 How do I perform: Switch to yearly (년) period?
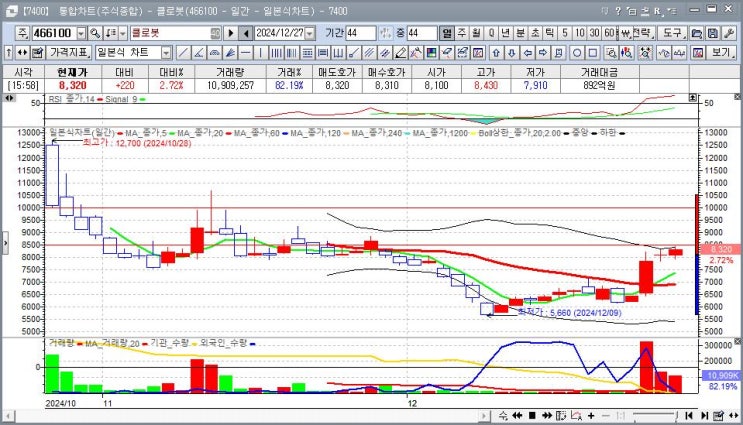pyautogui.click(x=506, y=33)
